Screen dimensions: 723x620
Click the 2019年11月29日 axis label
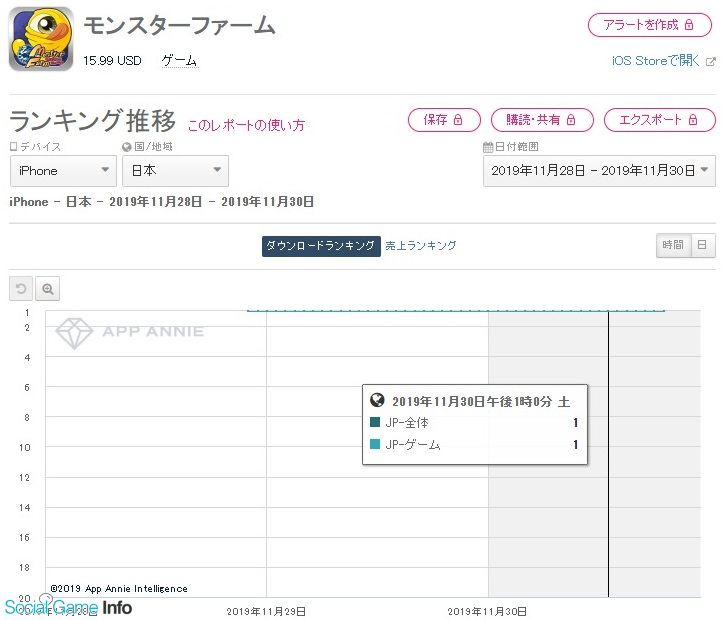[x=266, y=611]
